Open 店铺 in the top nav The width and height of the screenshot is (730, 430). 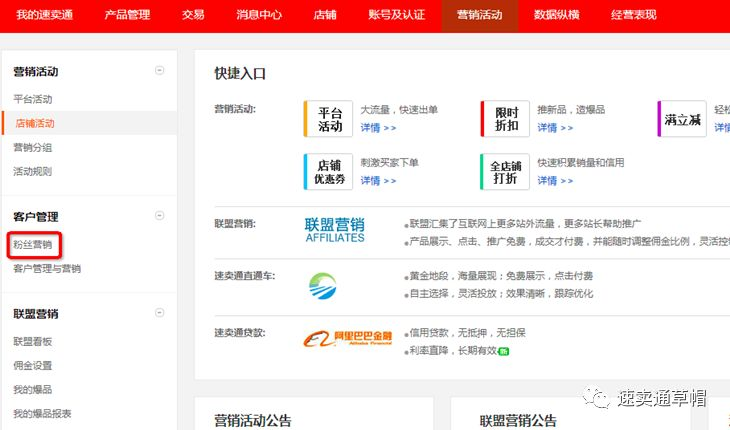click(x=325, y=15)
